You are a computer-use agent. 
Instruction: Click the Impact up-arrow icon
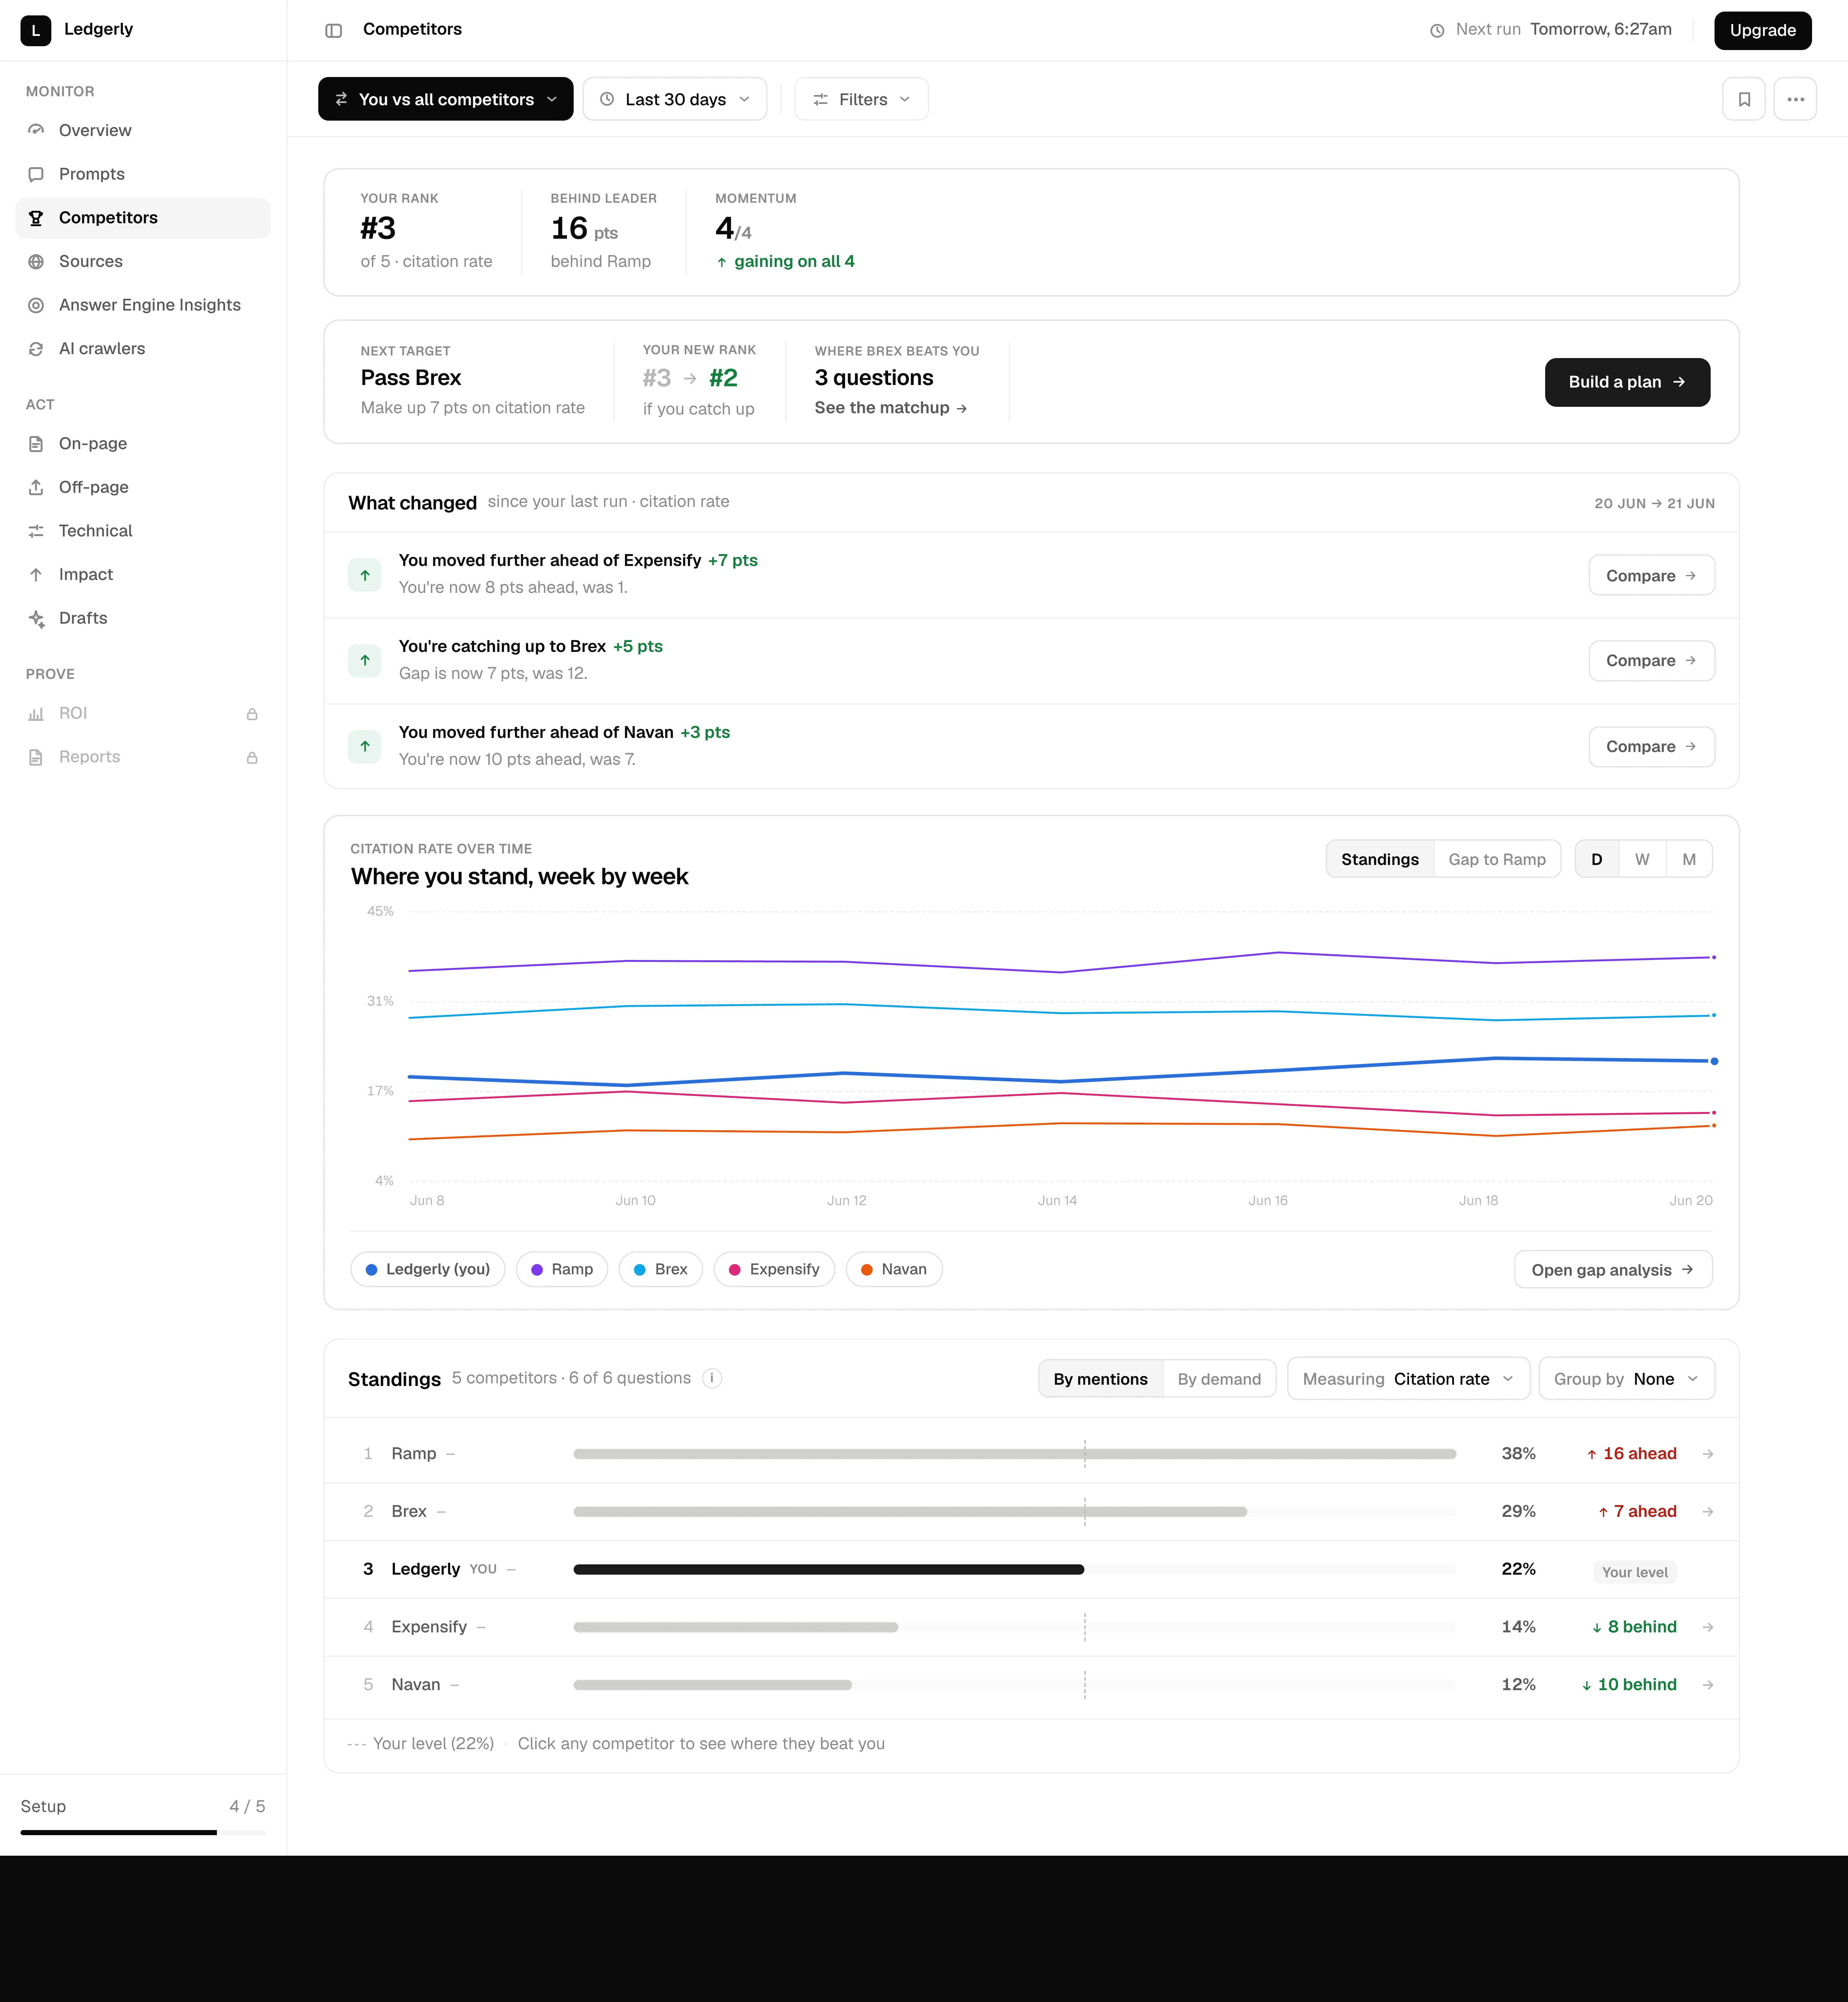click(x=36, y=575)
